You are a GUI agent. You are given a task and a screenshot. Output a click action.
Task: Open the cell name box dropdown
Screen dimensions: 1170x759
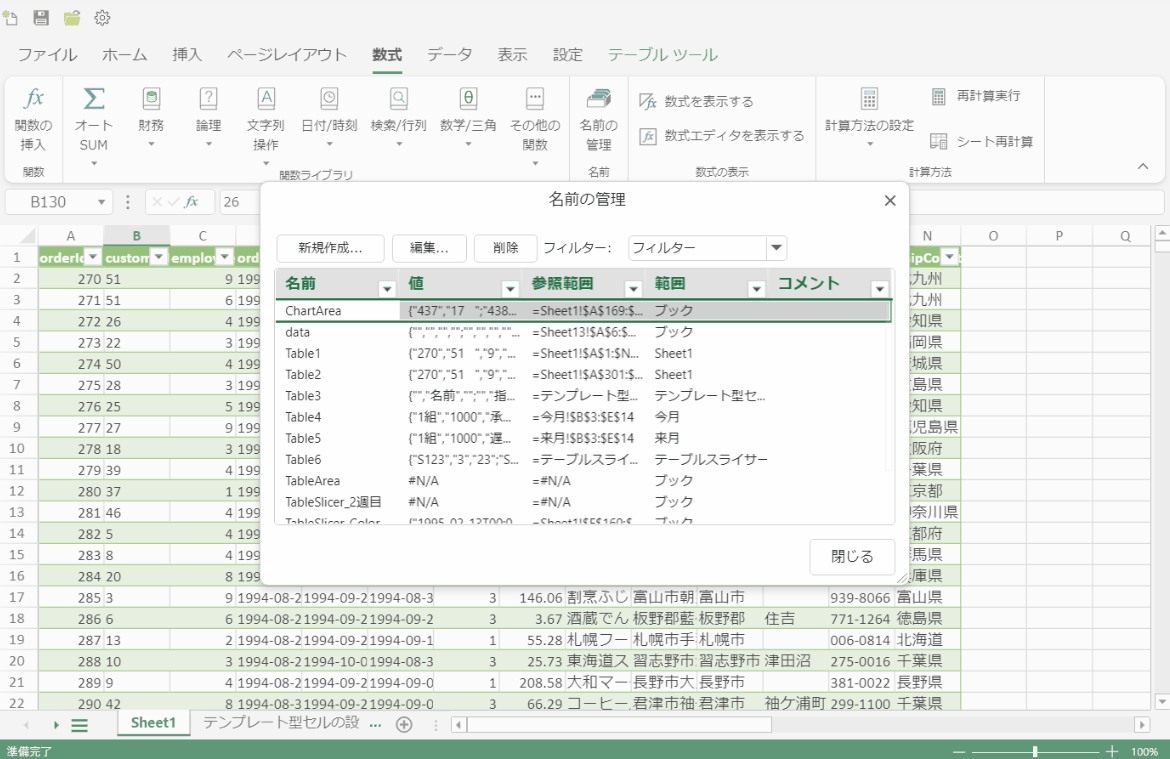(x=101, y=202)
